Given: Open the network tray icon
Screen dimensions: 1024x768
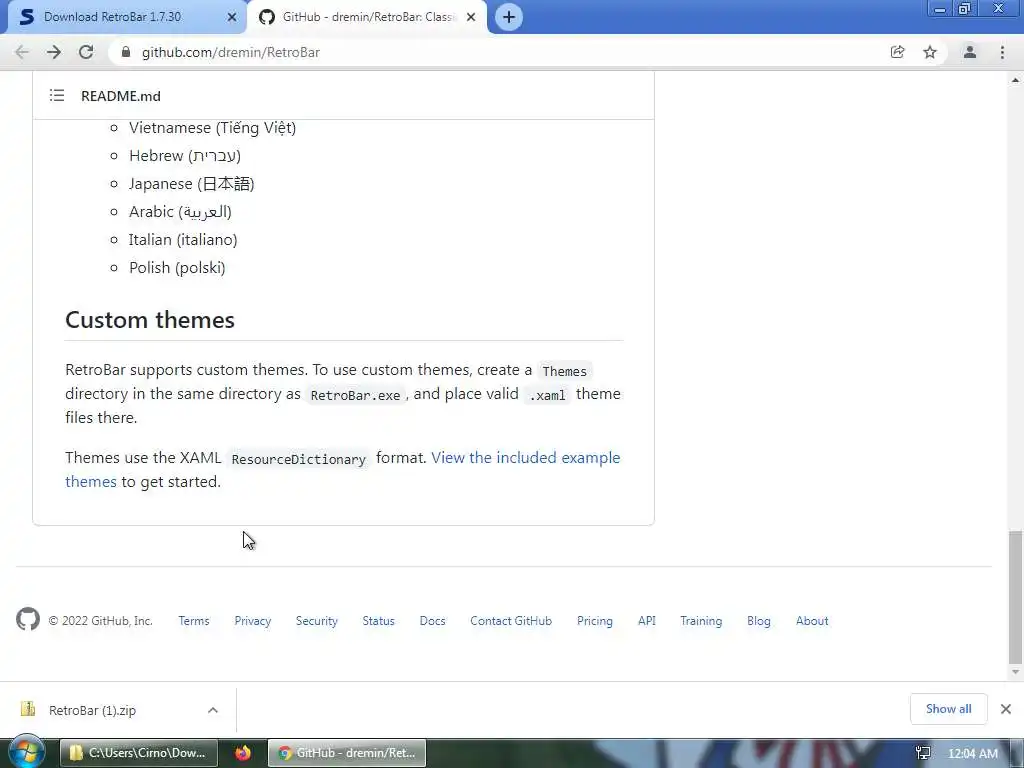Looking at the screenshot, I should (923, 753).
